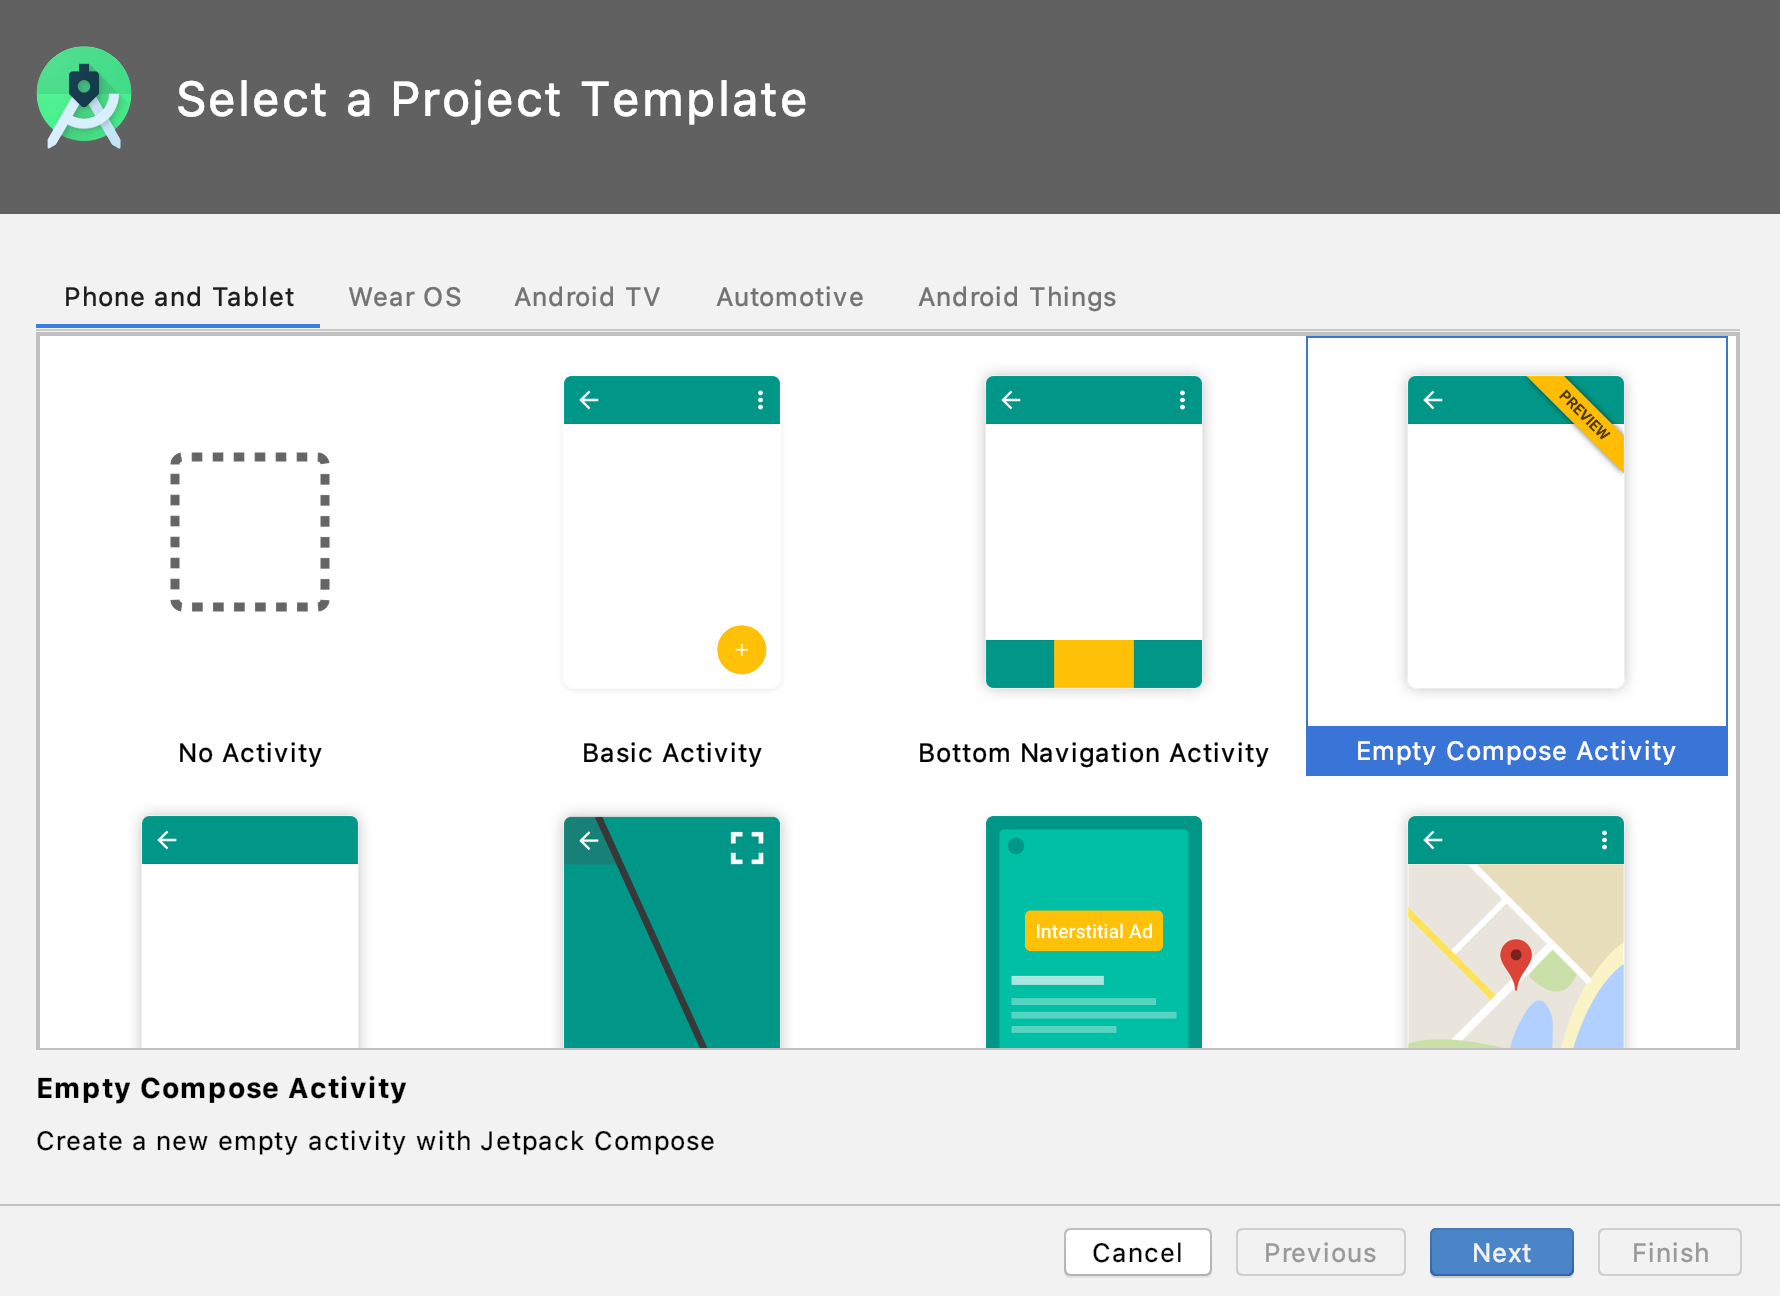
Task: Click the back arrow in Basic Activity preview
Action: [x=589, y=400]
